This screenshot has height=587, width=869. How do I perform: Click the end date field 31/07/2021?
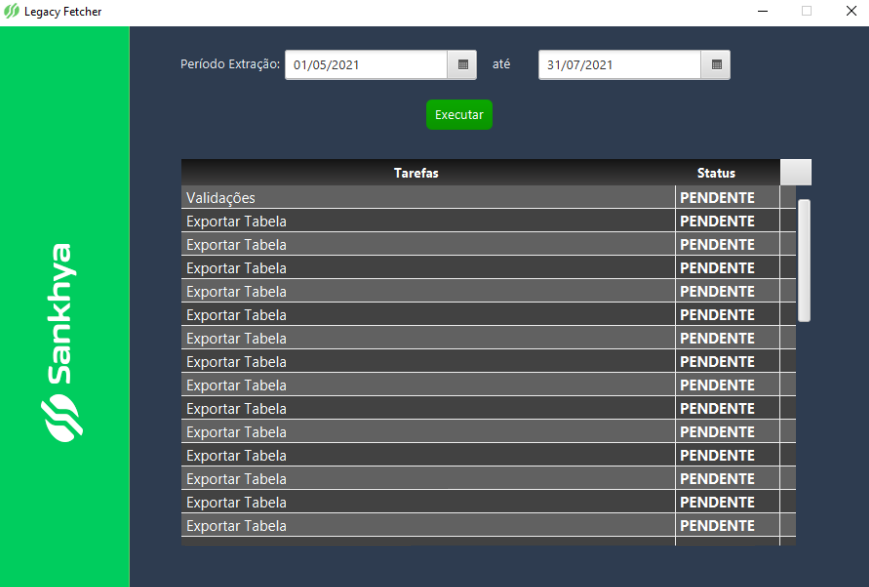[620, 65]
